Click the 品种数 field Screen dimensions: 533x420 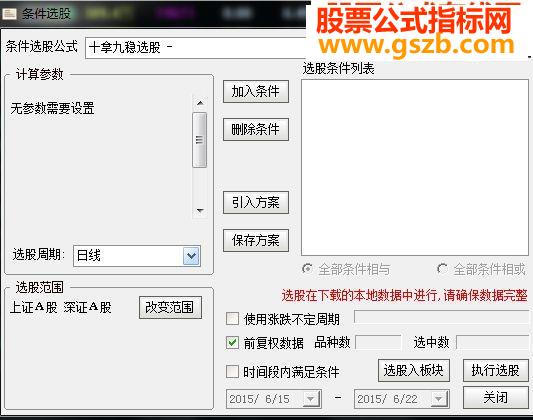pos(378,342)
